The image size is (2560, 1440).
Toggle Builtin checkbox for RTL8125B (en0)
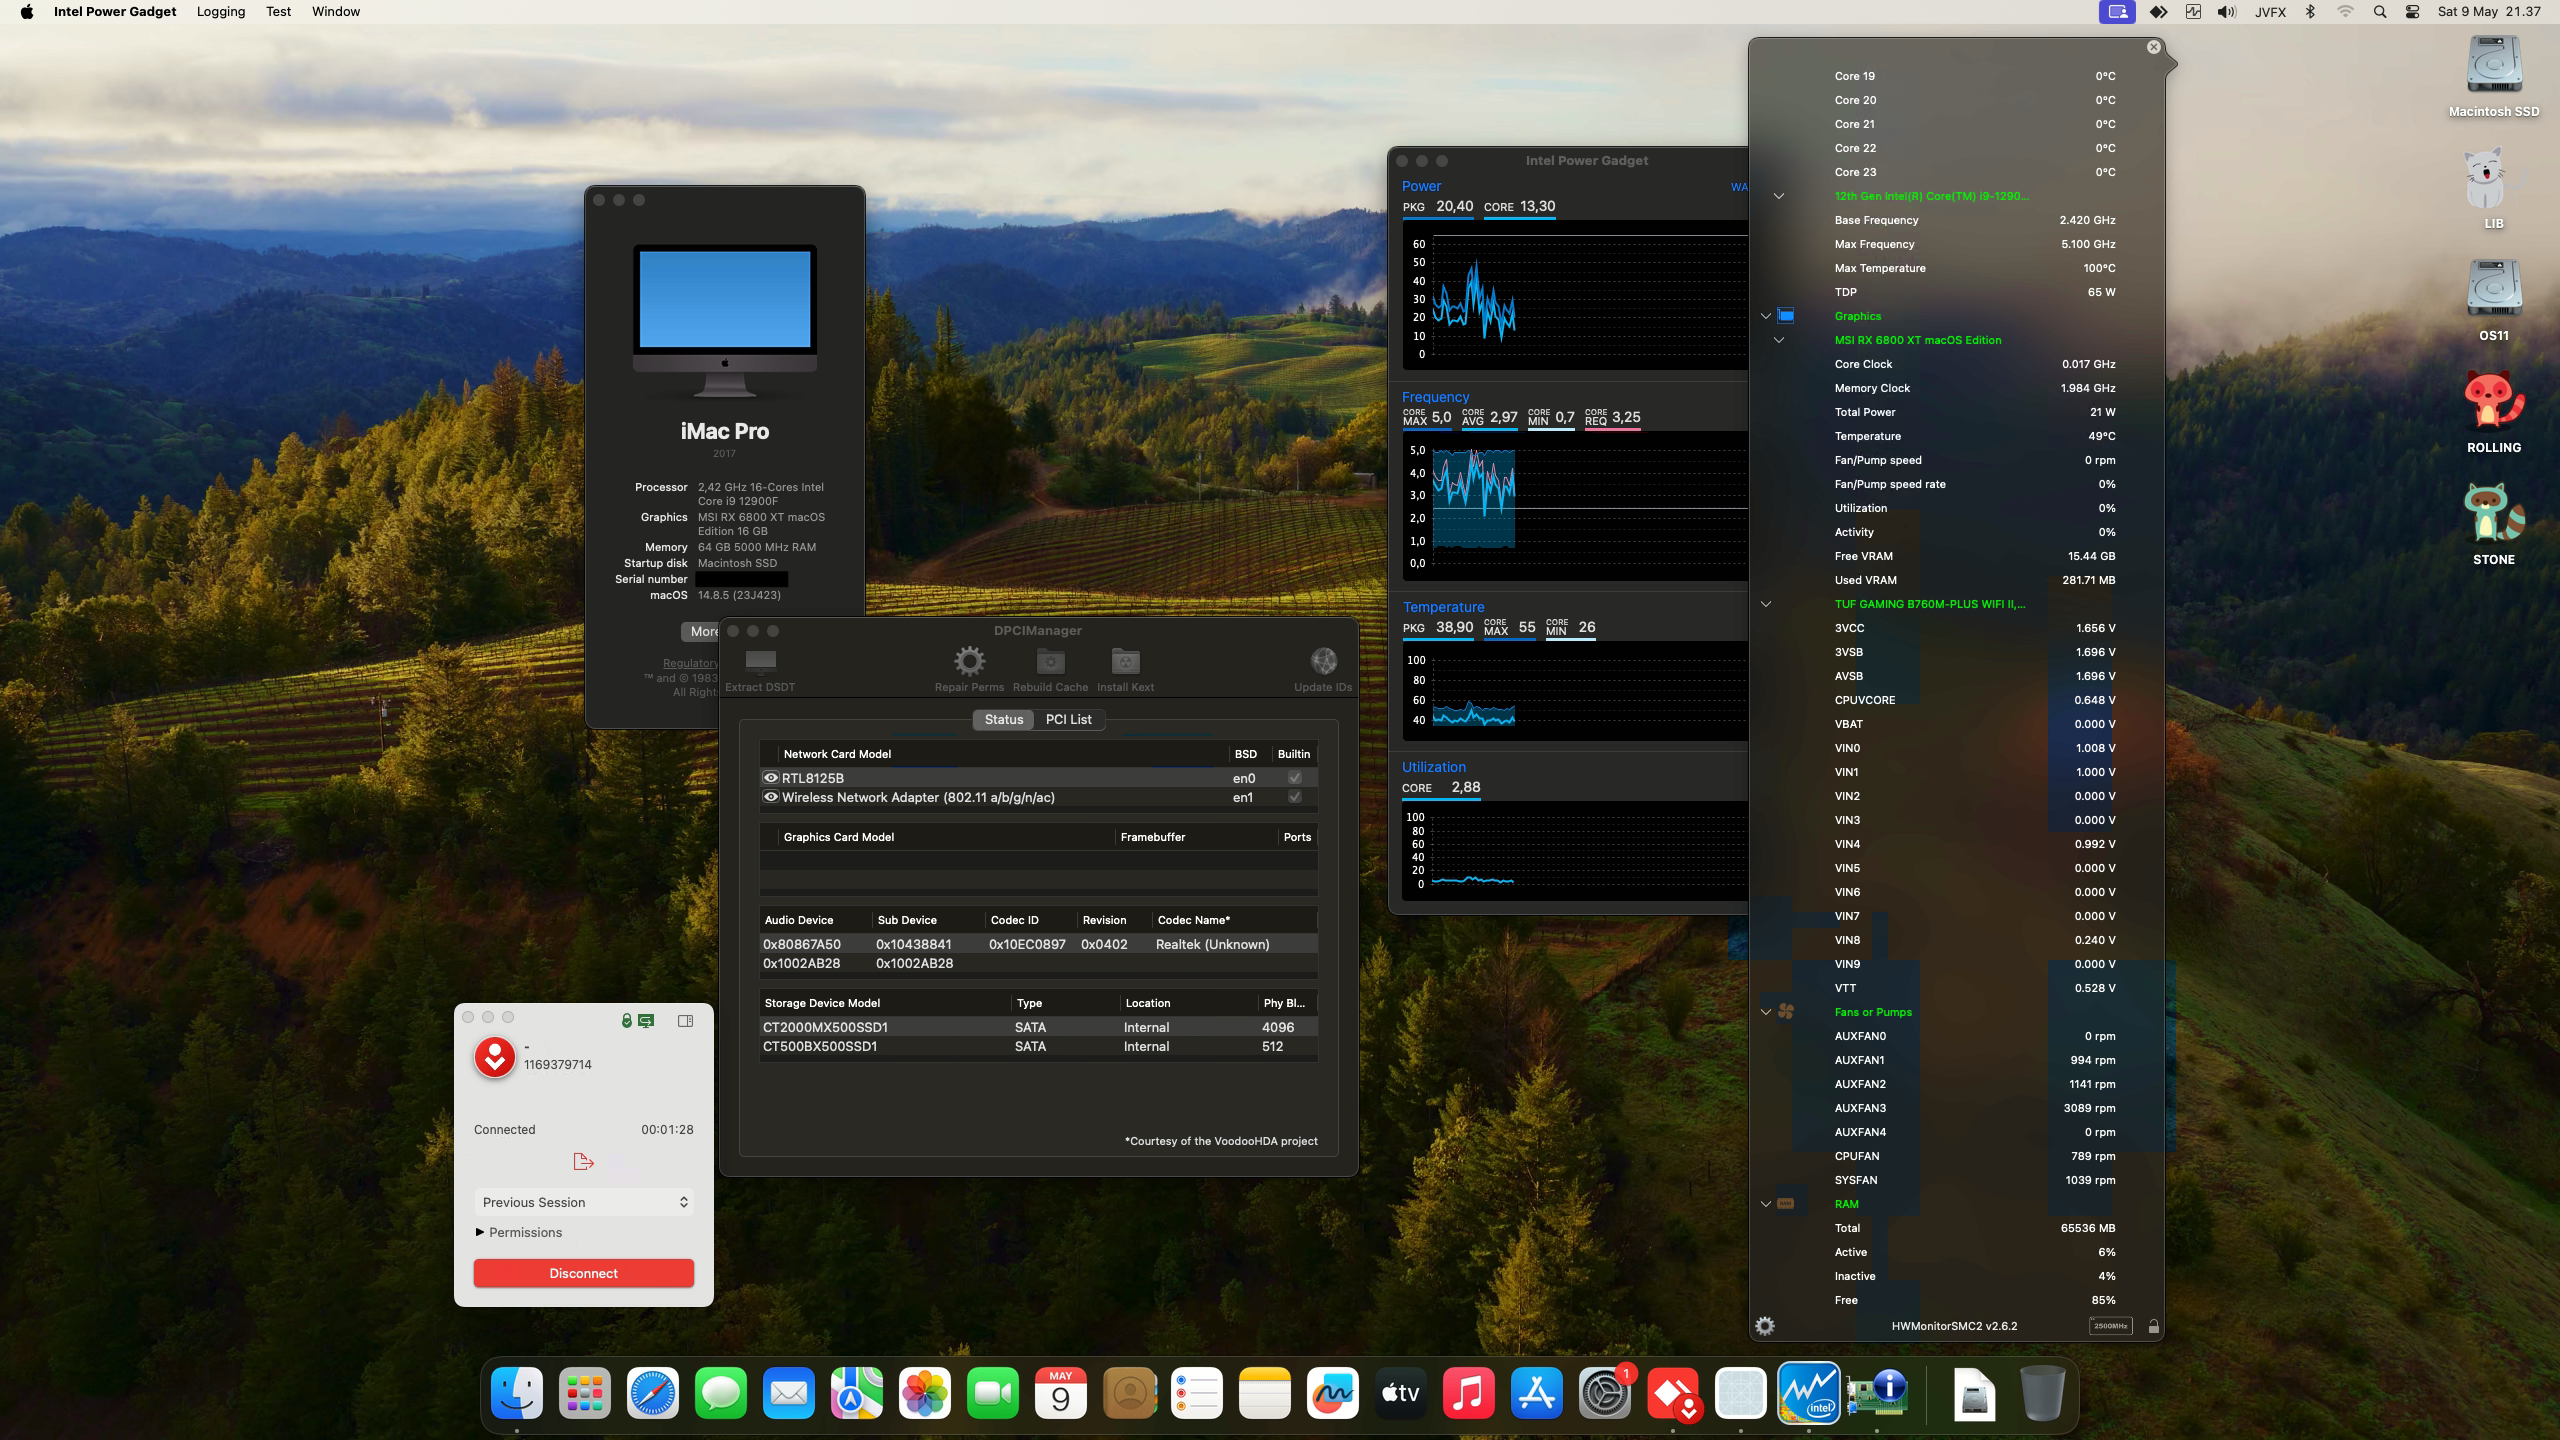[1295, 778]
